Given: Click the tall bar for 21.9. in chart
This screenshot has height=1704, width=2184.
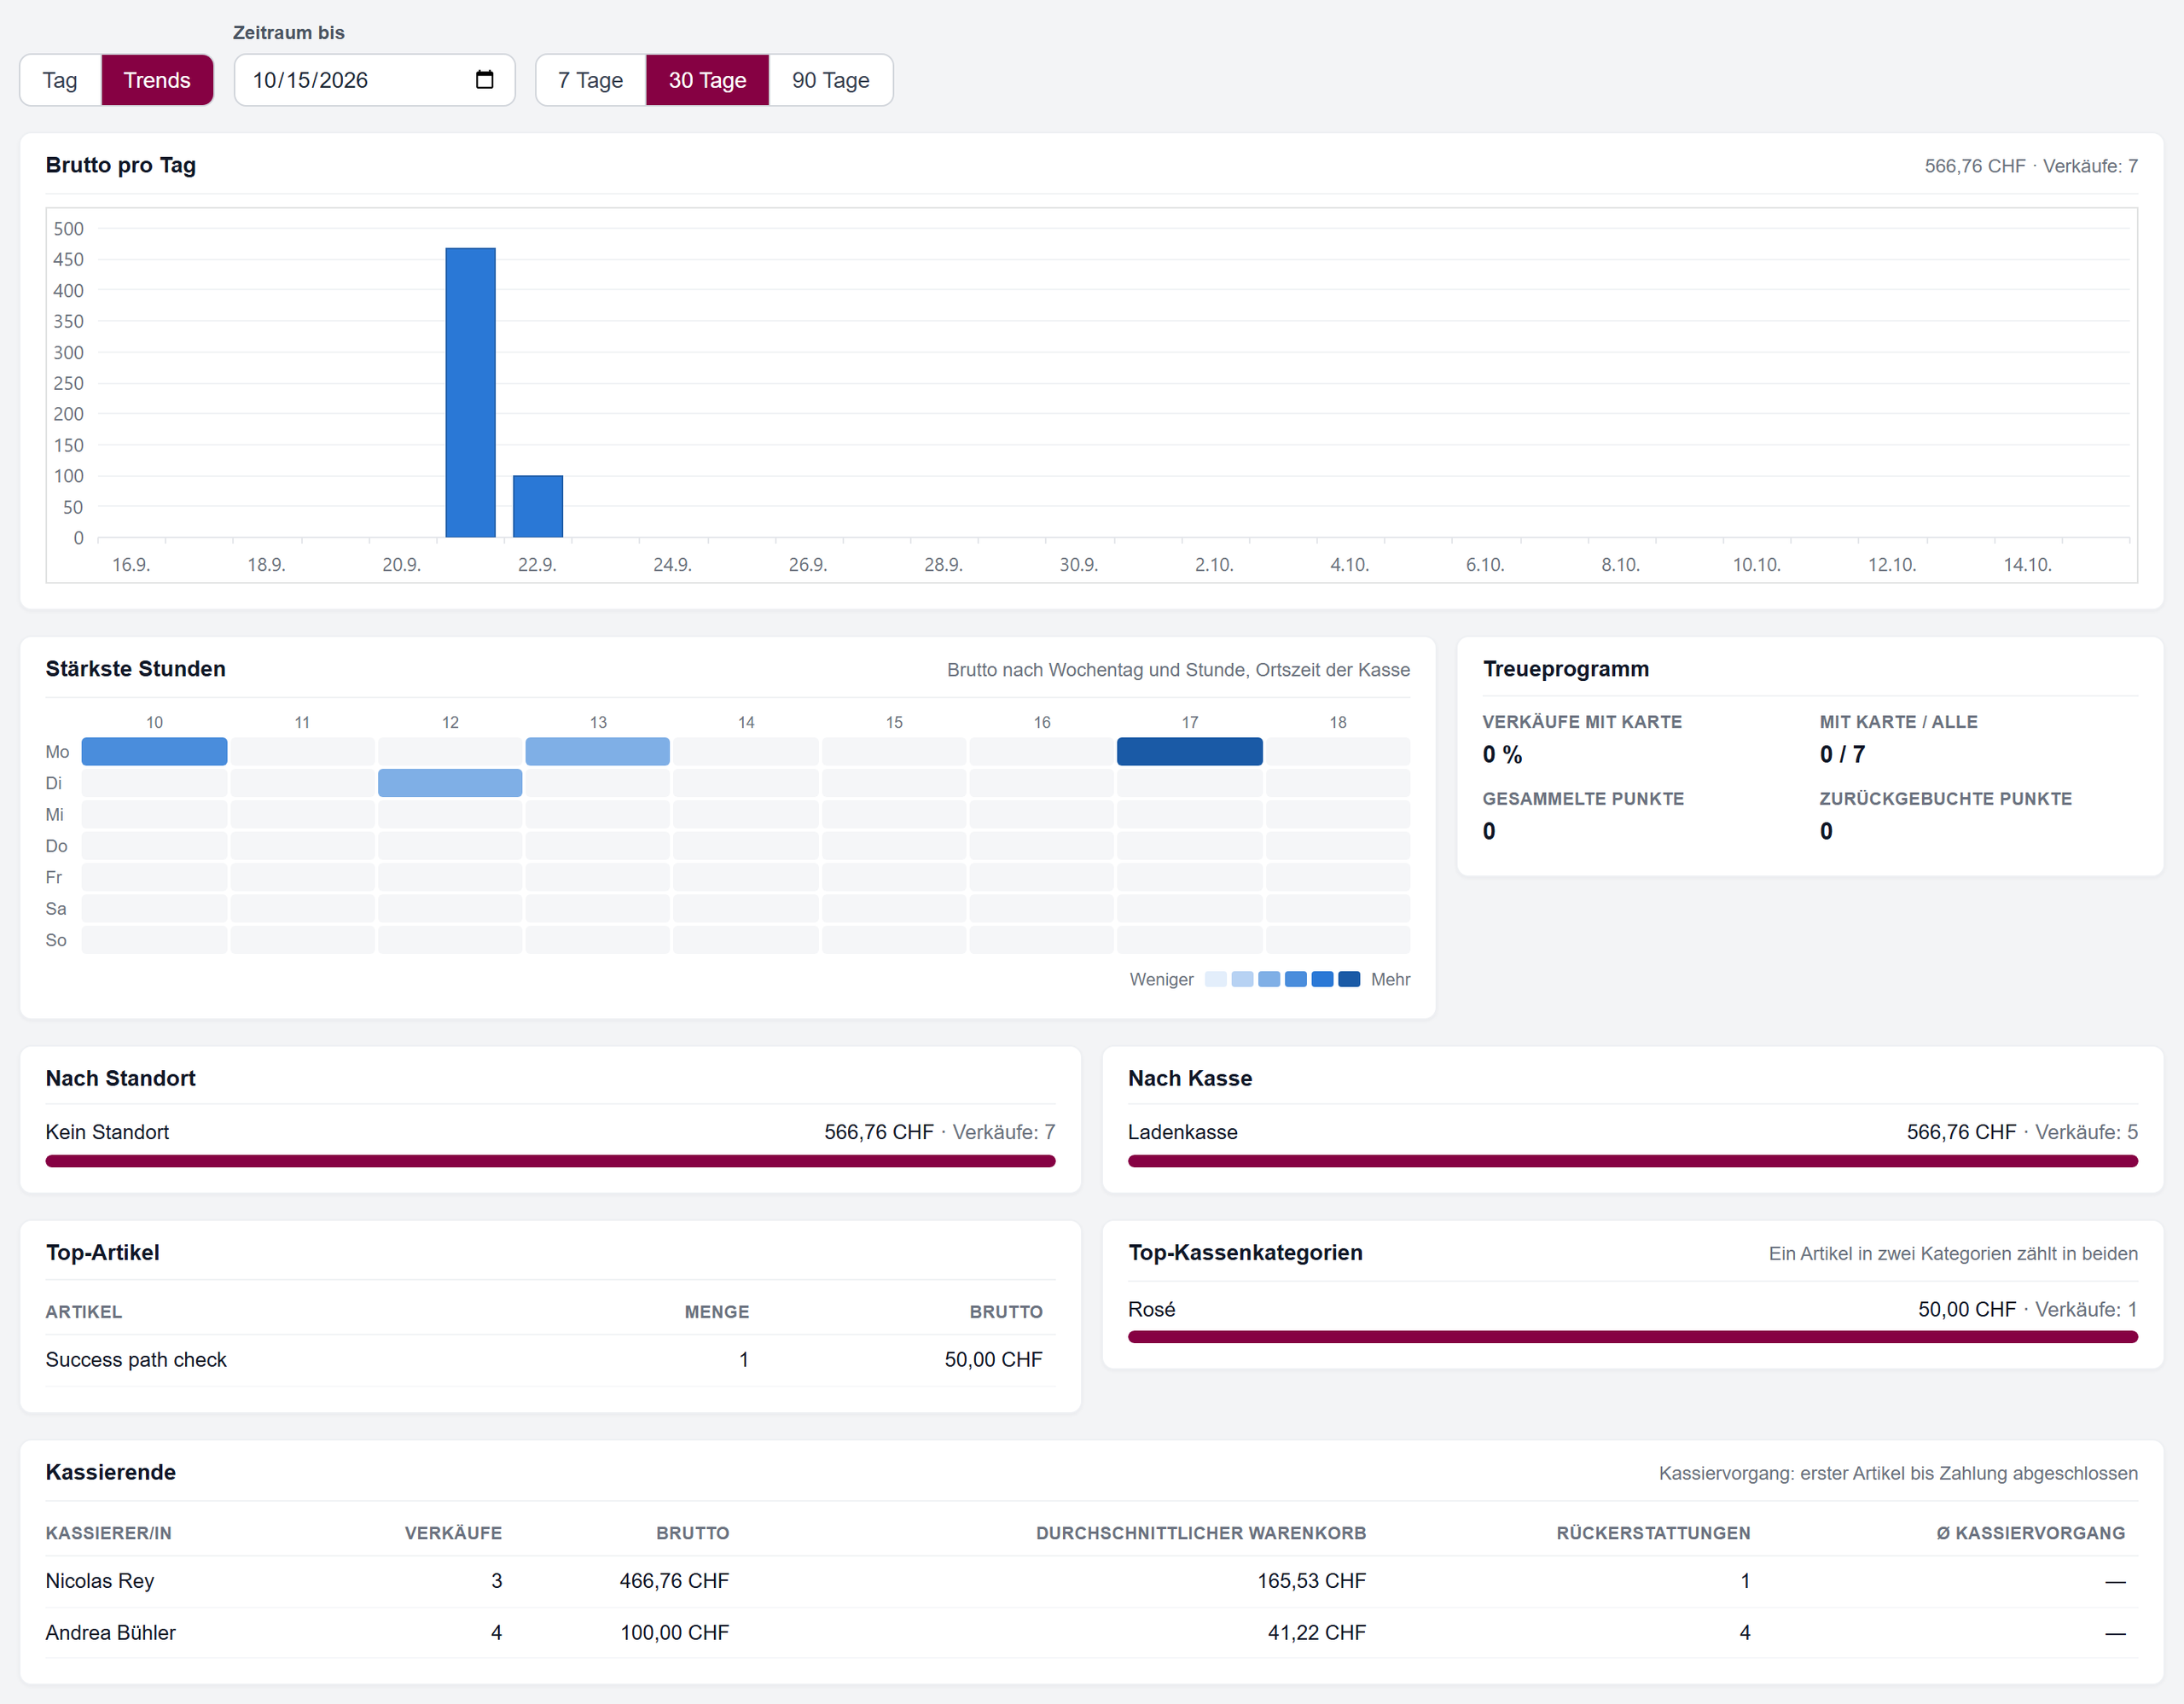Looking at the screenshot, I should point(470,392).
